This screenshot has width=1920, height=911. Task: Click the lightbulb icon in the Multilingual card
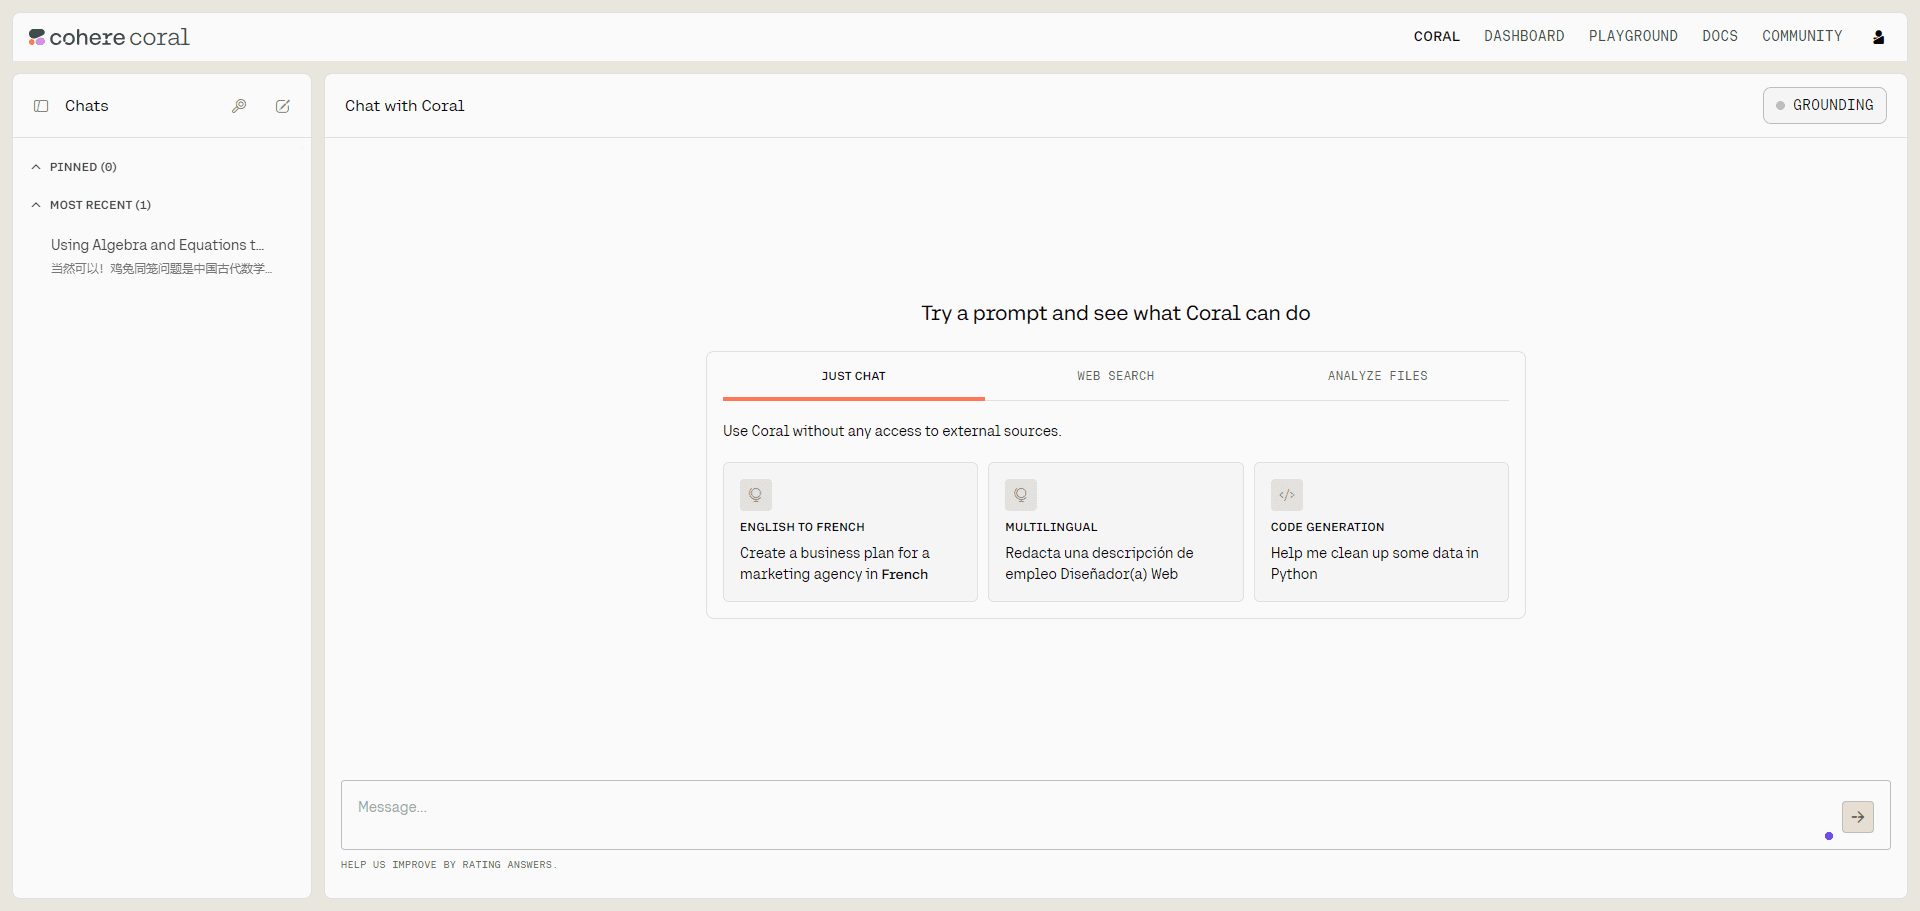(1021, 495)
